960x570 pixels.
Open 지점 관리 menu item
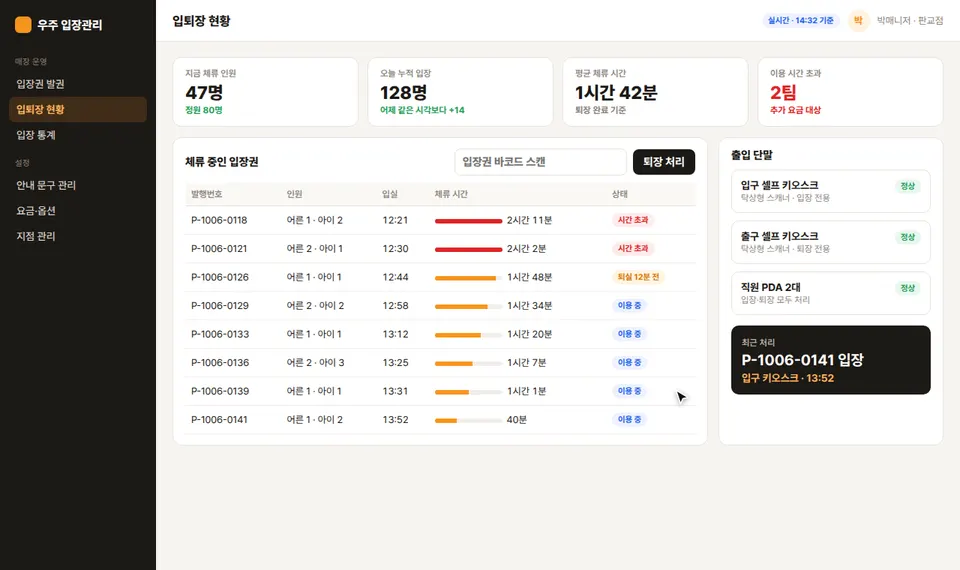[x=78, y=236]
